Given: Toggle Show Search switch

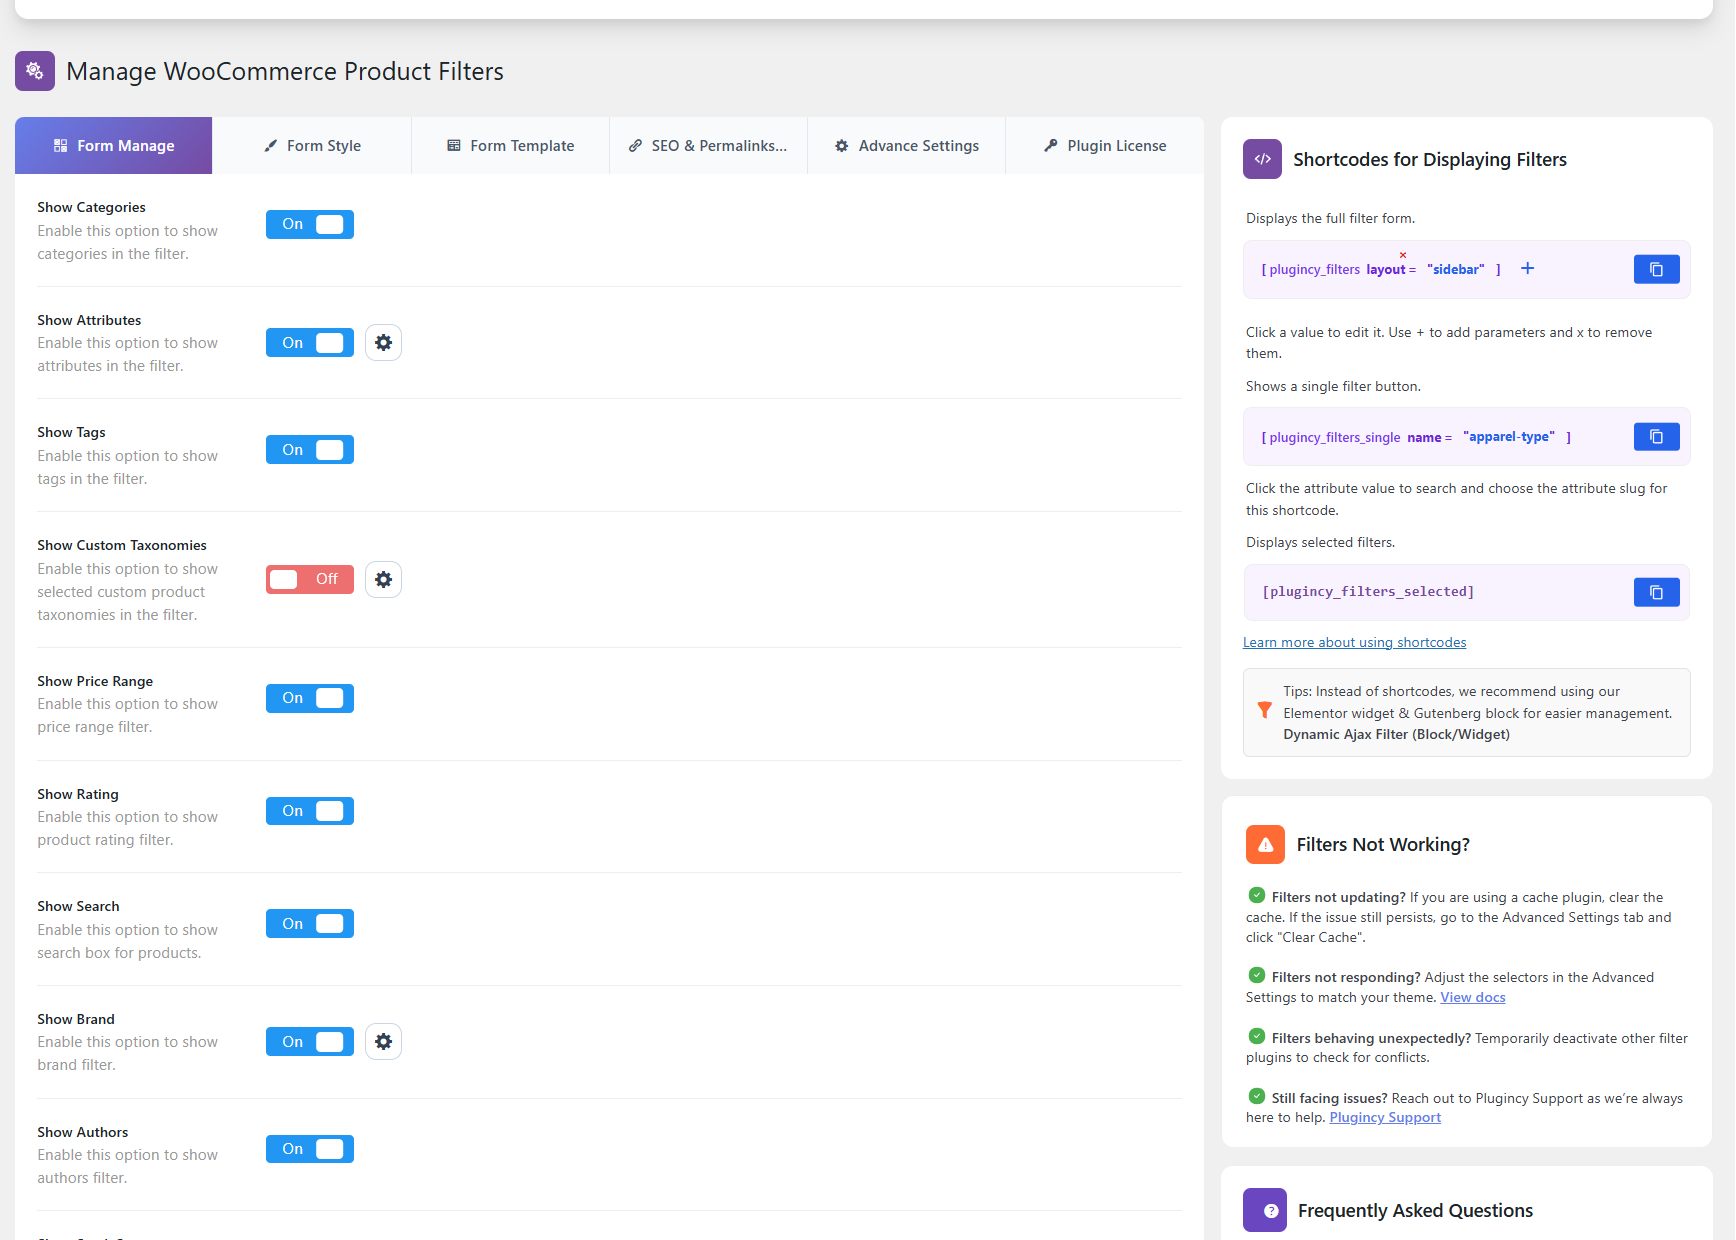Looking at the screenshot, I should point(310,924).
